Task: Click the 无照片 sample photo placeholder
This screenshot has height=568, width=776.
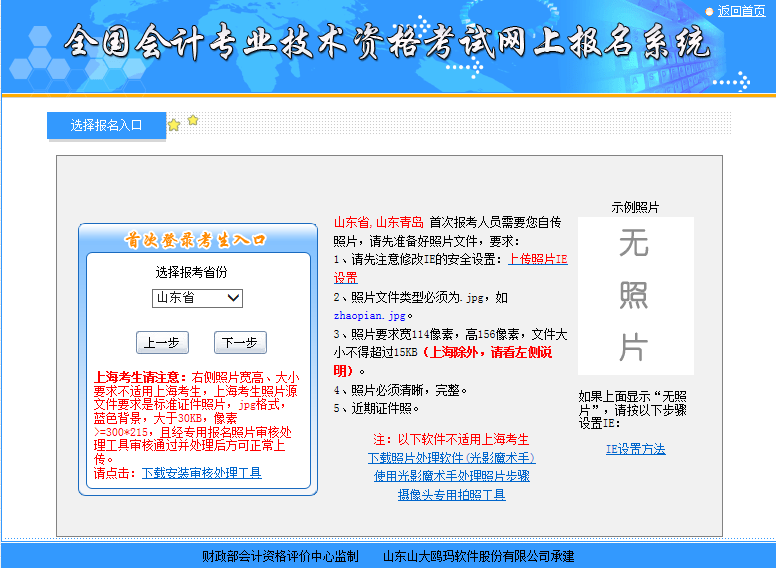Action: (x=634, y=296)
